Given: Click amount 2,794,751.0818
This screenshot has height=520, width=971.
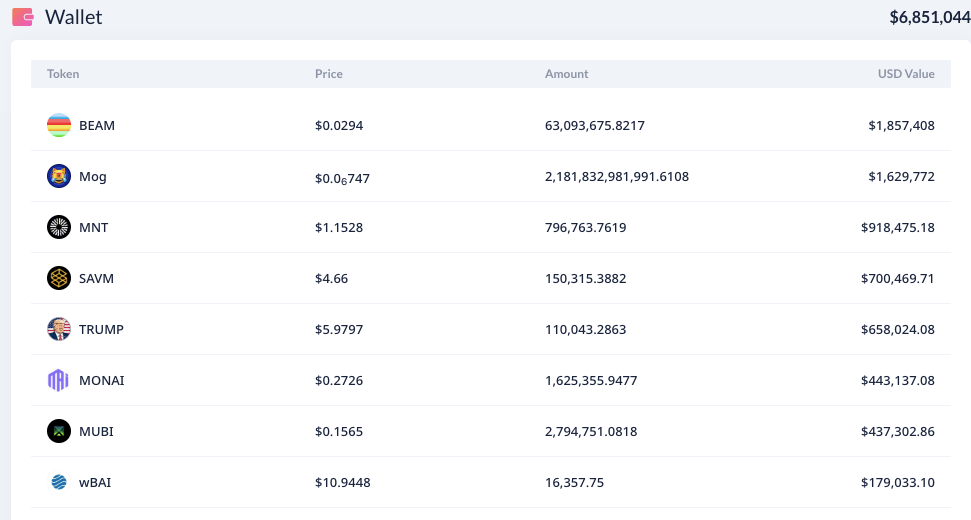Looking at the screenshot, I should (591, 431).
